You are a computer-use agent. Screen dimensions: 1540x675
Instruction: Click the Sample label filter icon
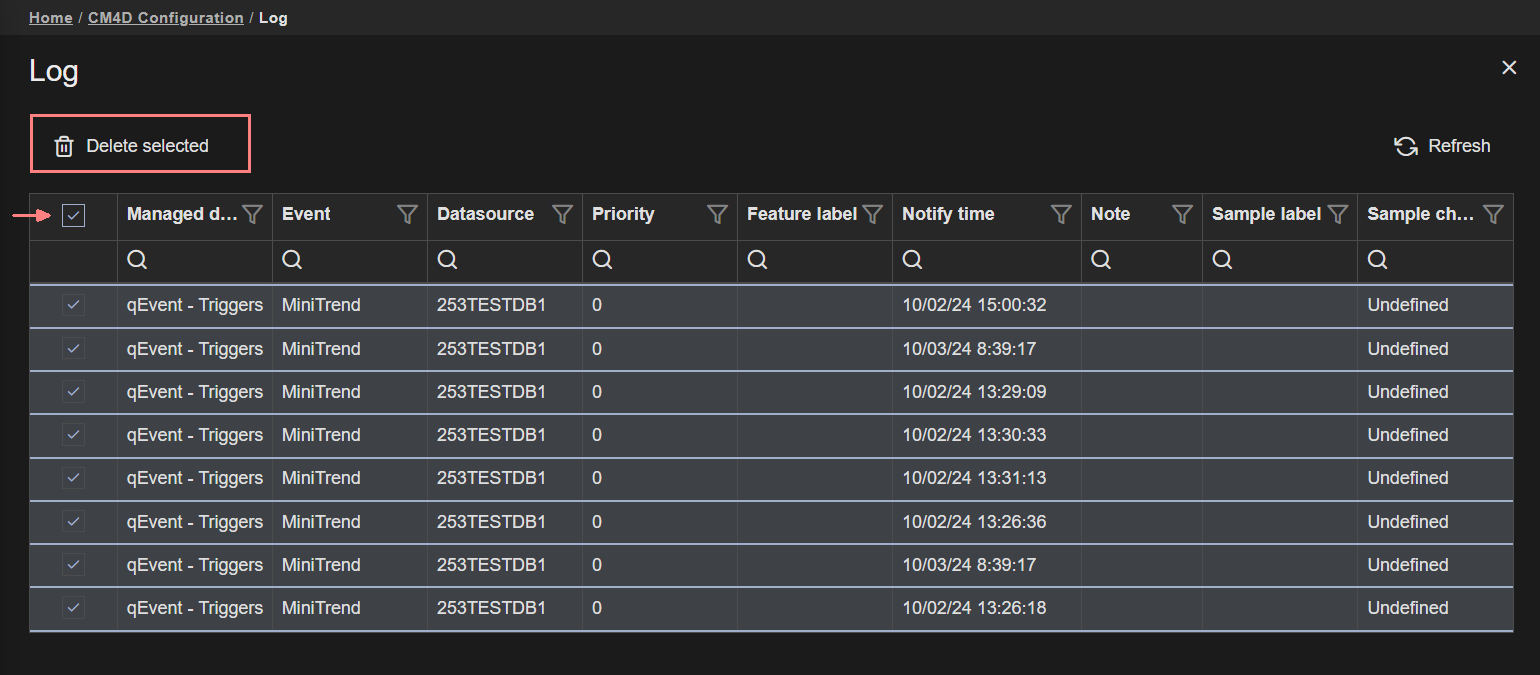(1337, 214)
